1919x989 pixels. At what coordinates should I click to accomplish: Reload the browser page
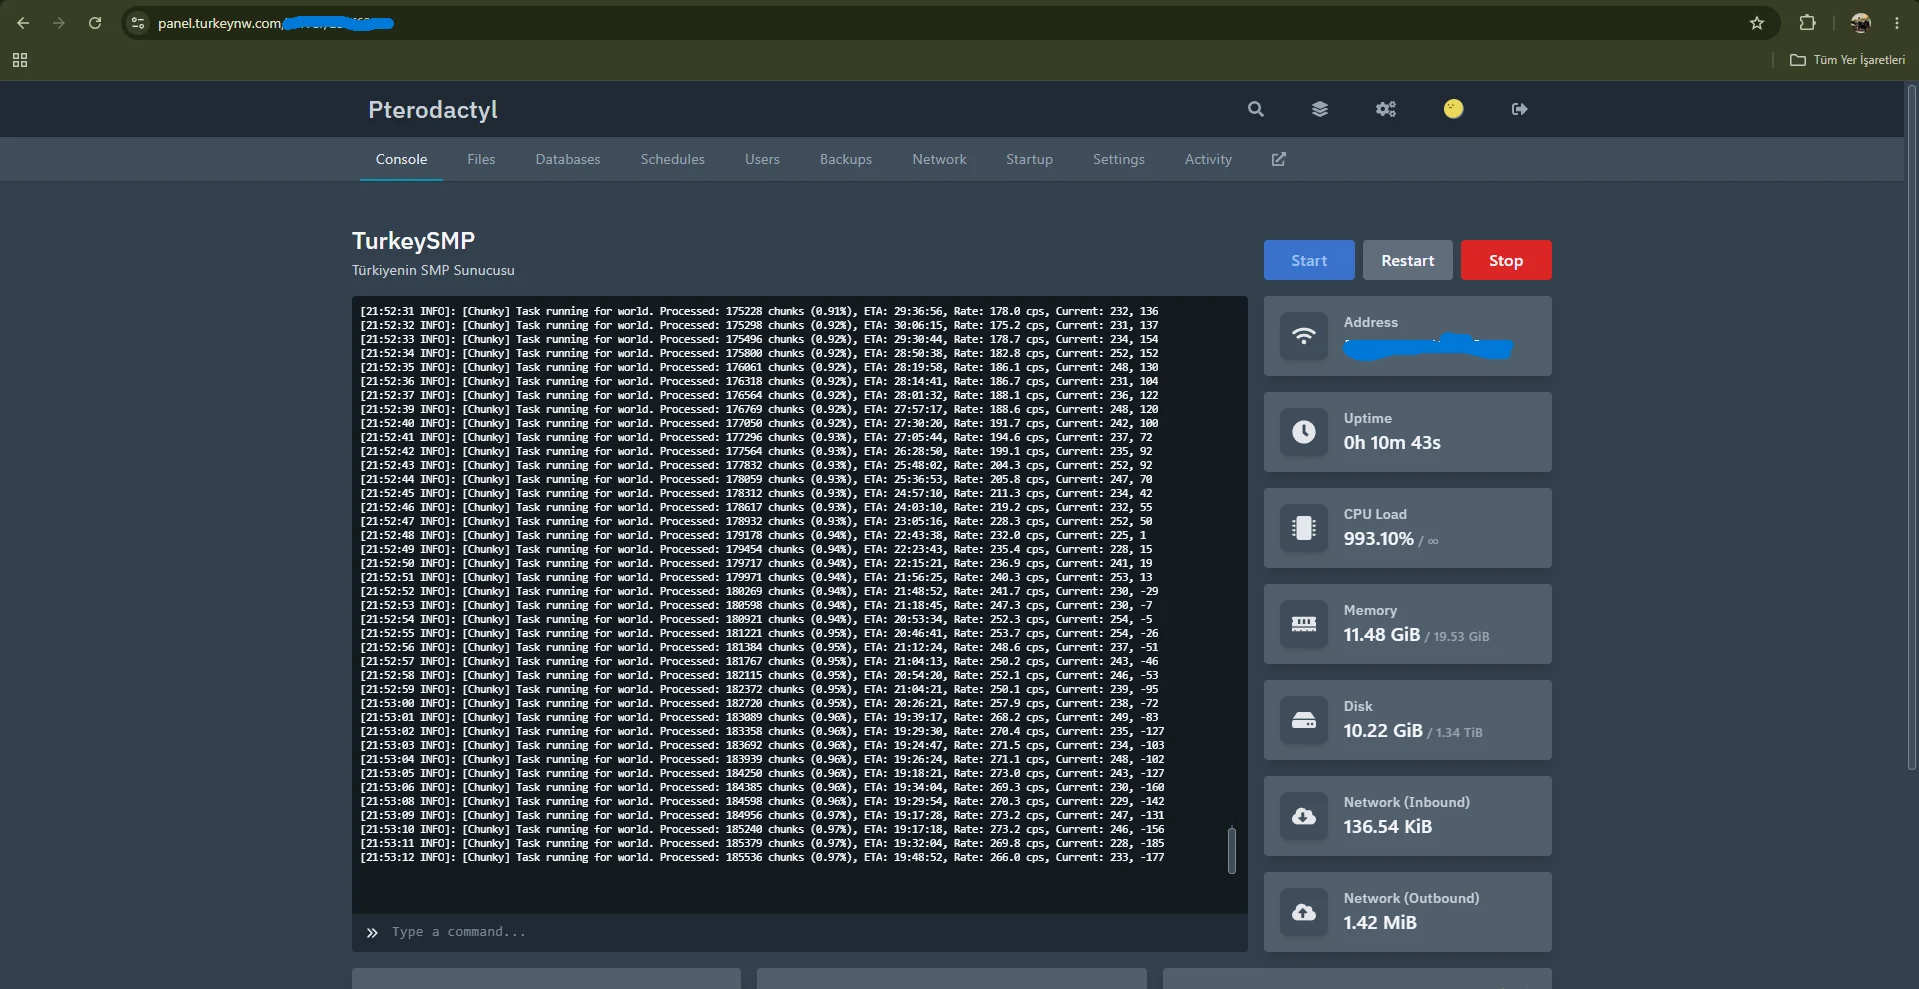point(95,23)
